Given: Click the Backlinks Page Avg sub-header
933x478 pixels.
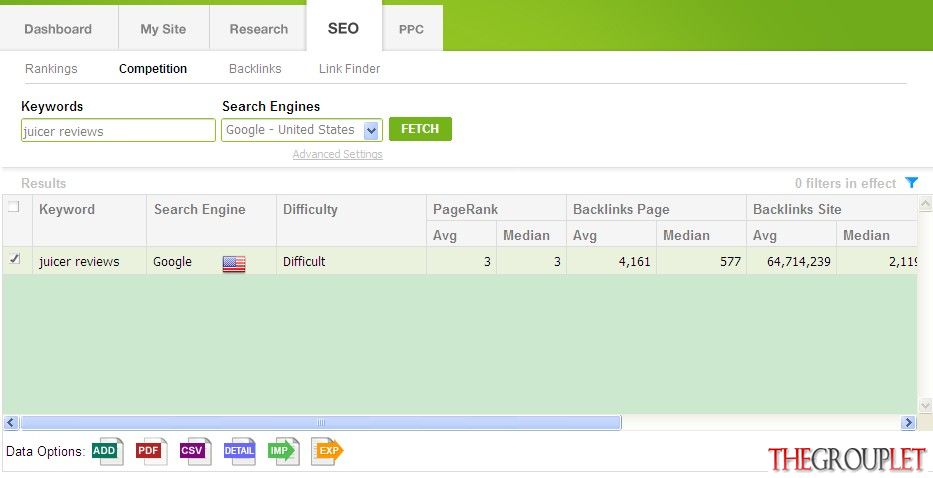Looking at the screenshot, I should (x=611, y=235).
